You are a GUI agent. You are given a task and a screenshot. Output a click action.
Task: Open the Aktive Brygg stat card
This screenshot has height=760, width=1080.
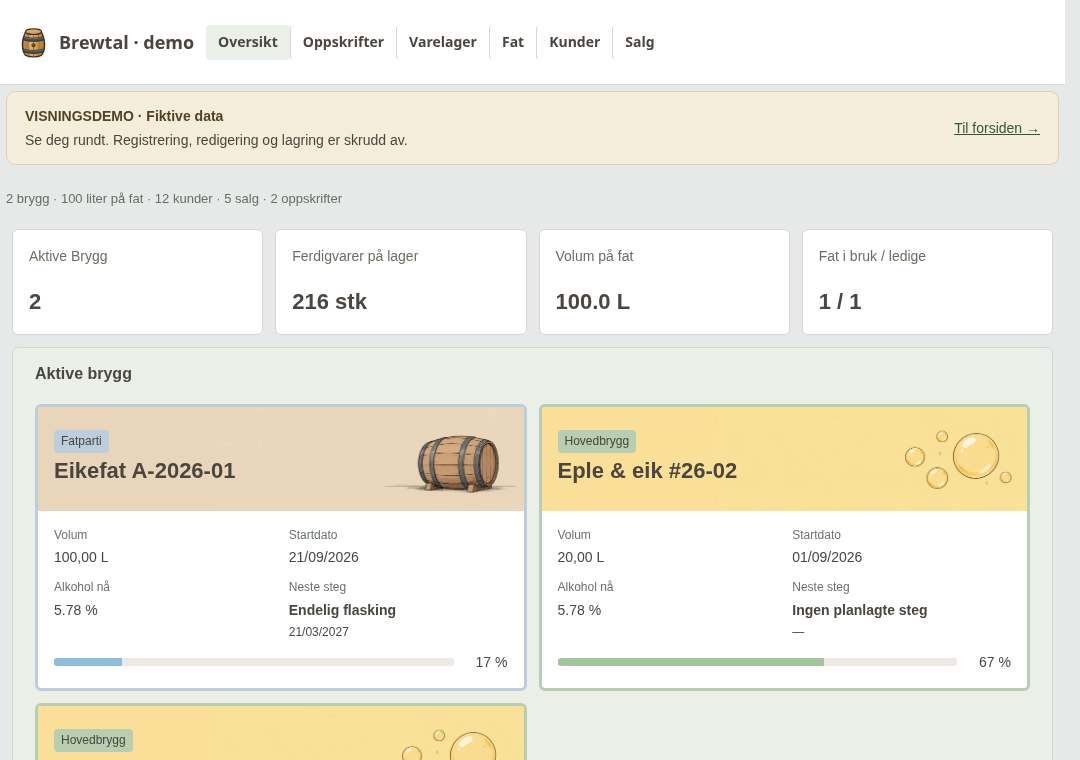(x=138, y=282)
